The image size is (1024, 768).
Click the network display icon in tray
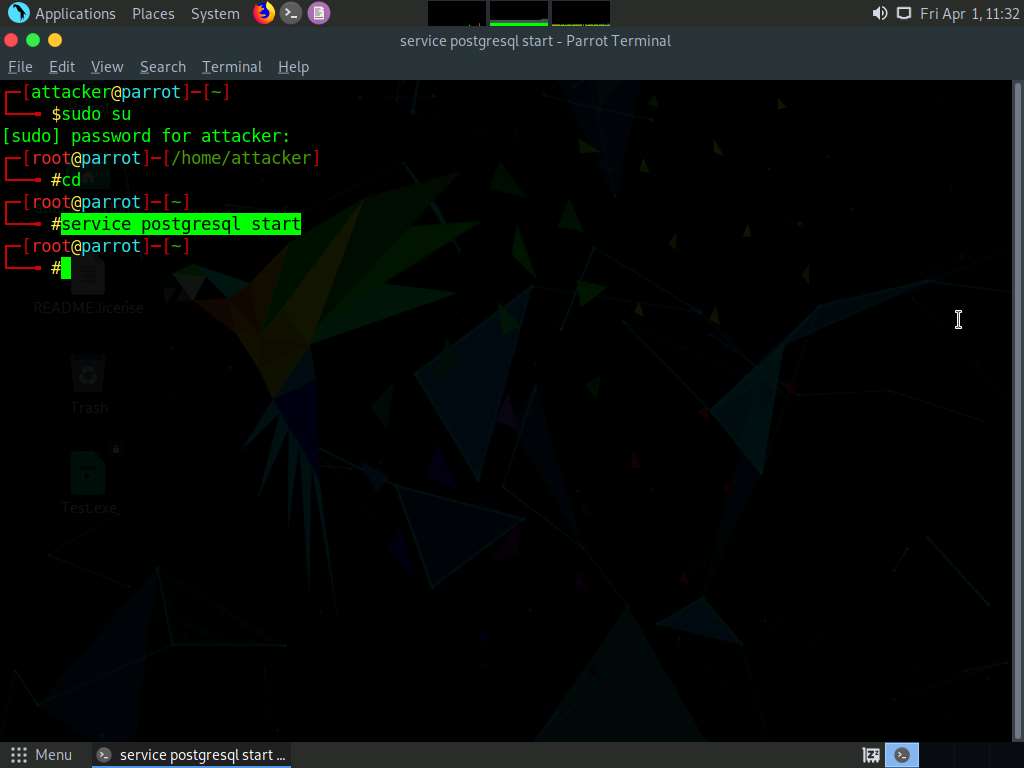tap(904, 13)
